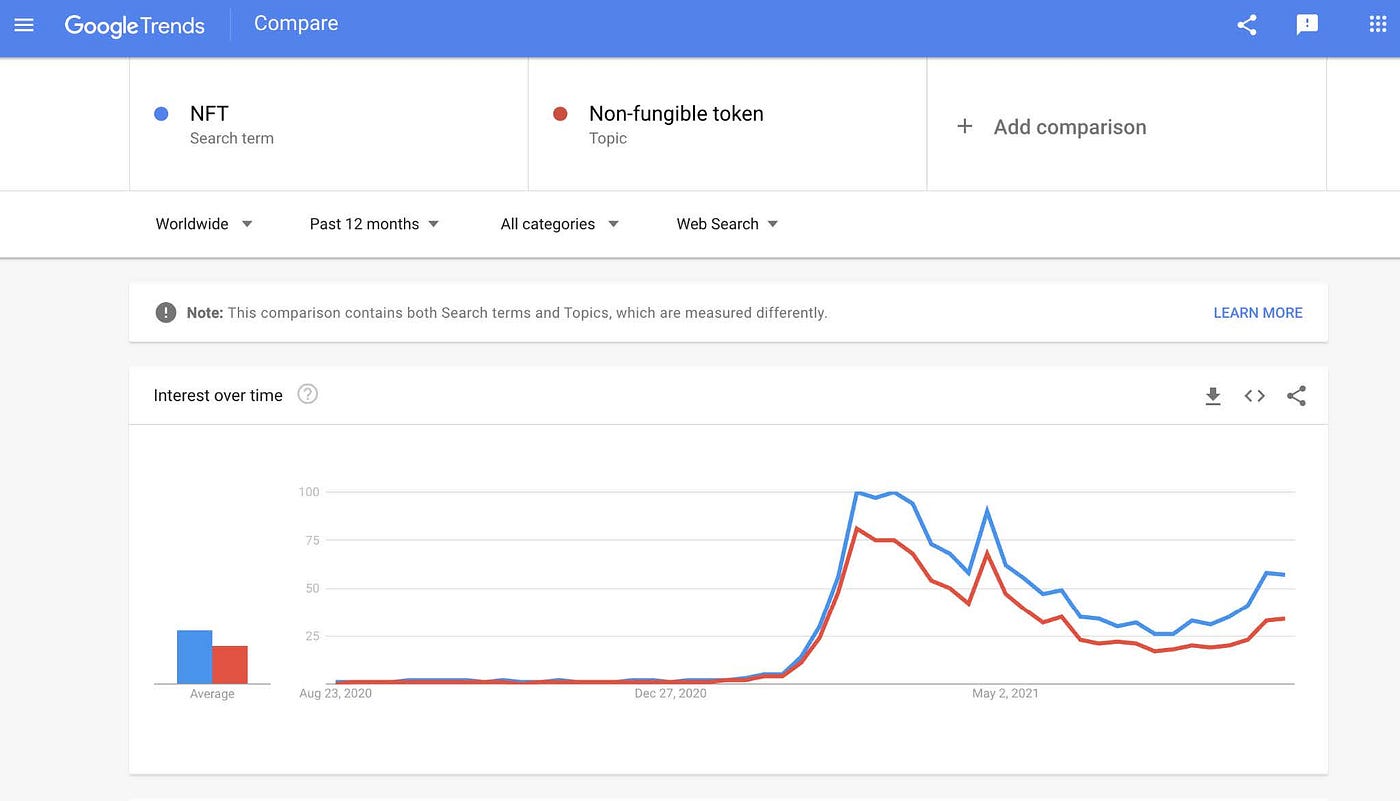Open the hamburger main menu
The width and height of the screenshot is (1400, 801).
pyautogui.click(x=24, y=25)
